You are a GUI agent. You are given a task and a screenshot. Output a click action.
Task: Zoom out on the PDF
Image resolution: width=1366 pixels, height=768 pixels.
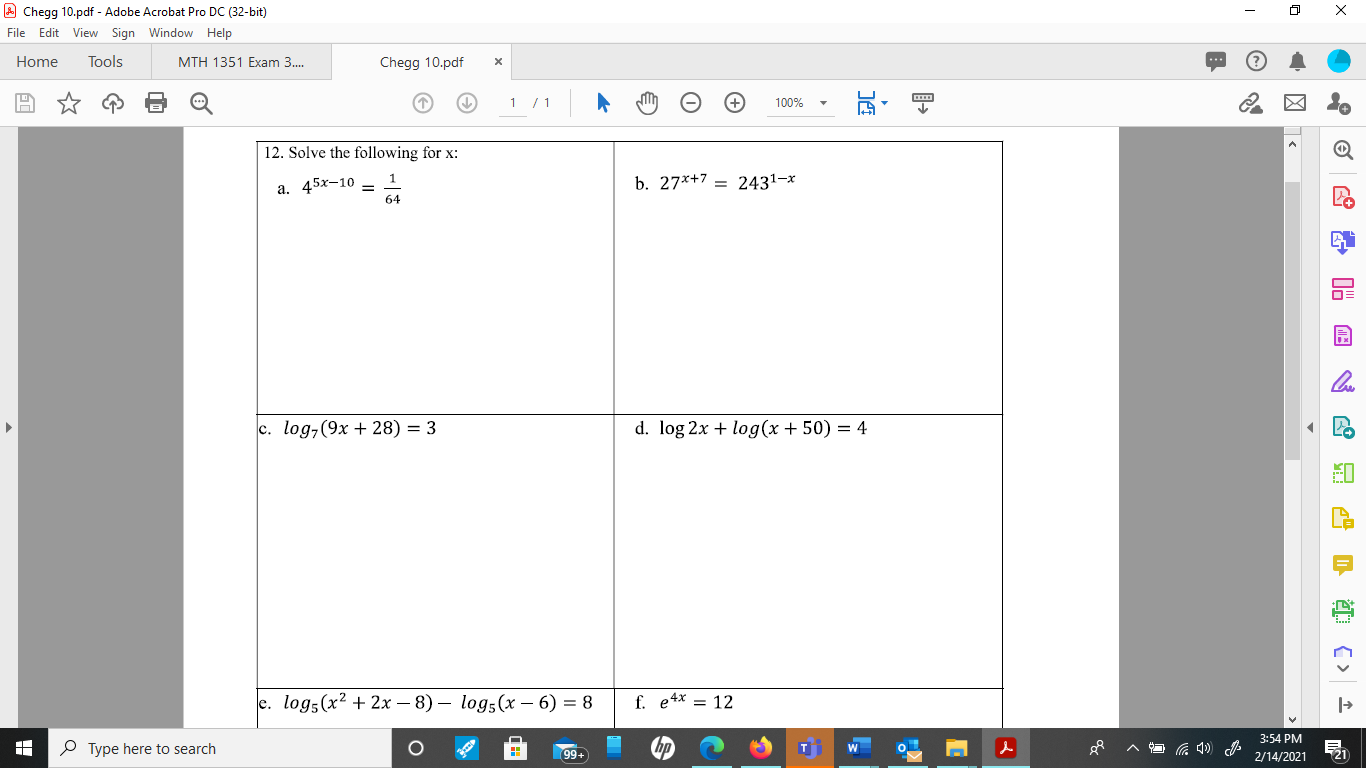click(x=690, y=102)
